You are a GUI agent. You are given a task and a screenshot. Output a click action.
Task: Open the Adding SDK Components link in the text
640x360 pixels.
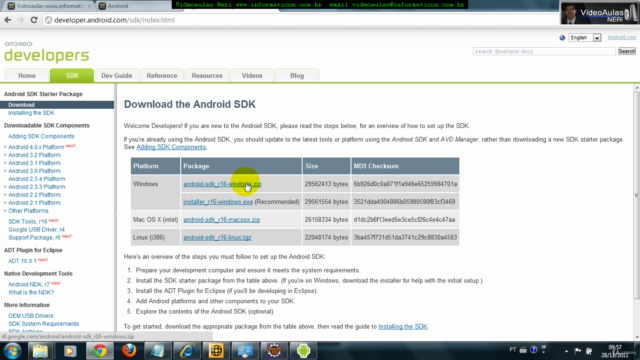click(171, 147)
